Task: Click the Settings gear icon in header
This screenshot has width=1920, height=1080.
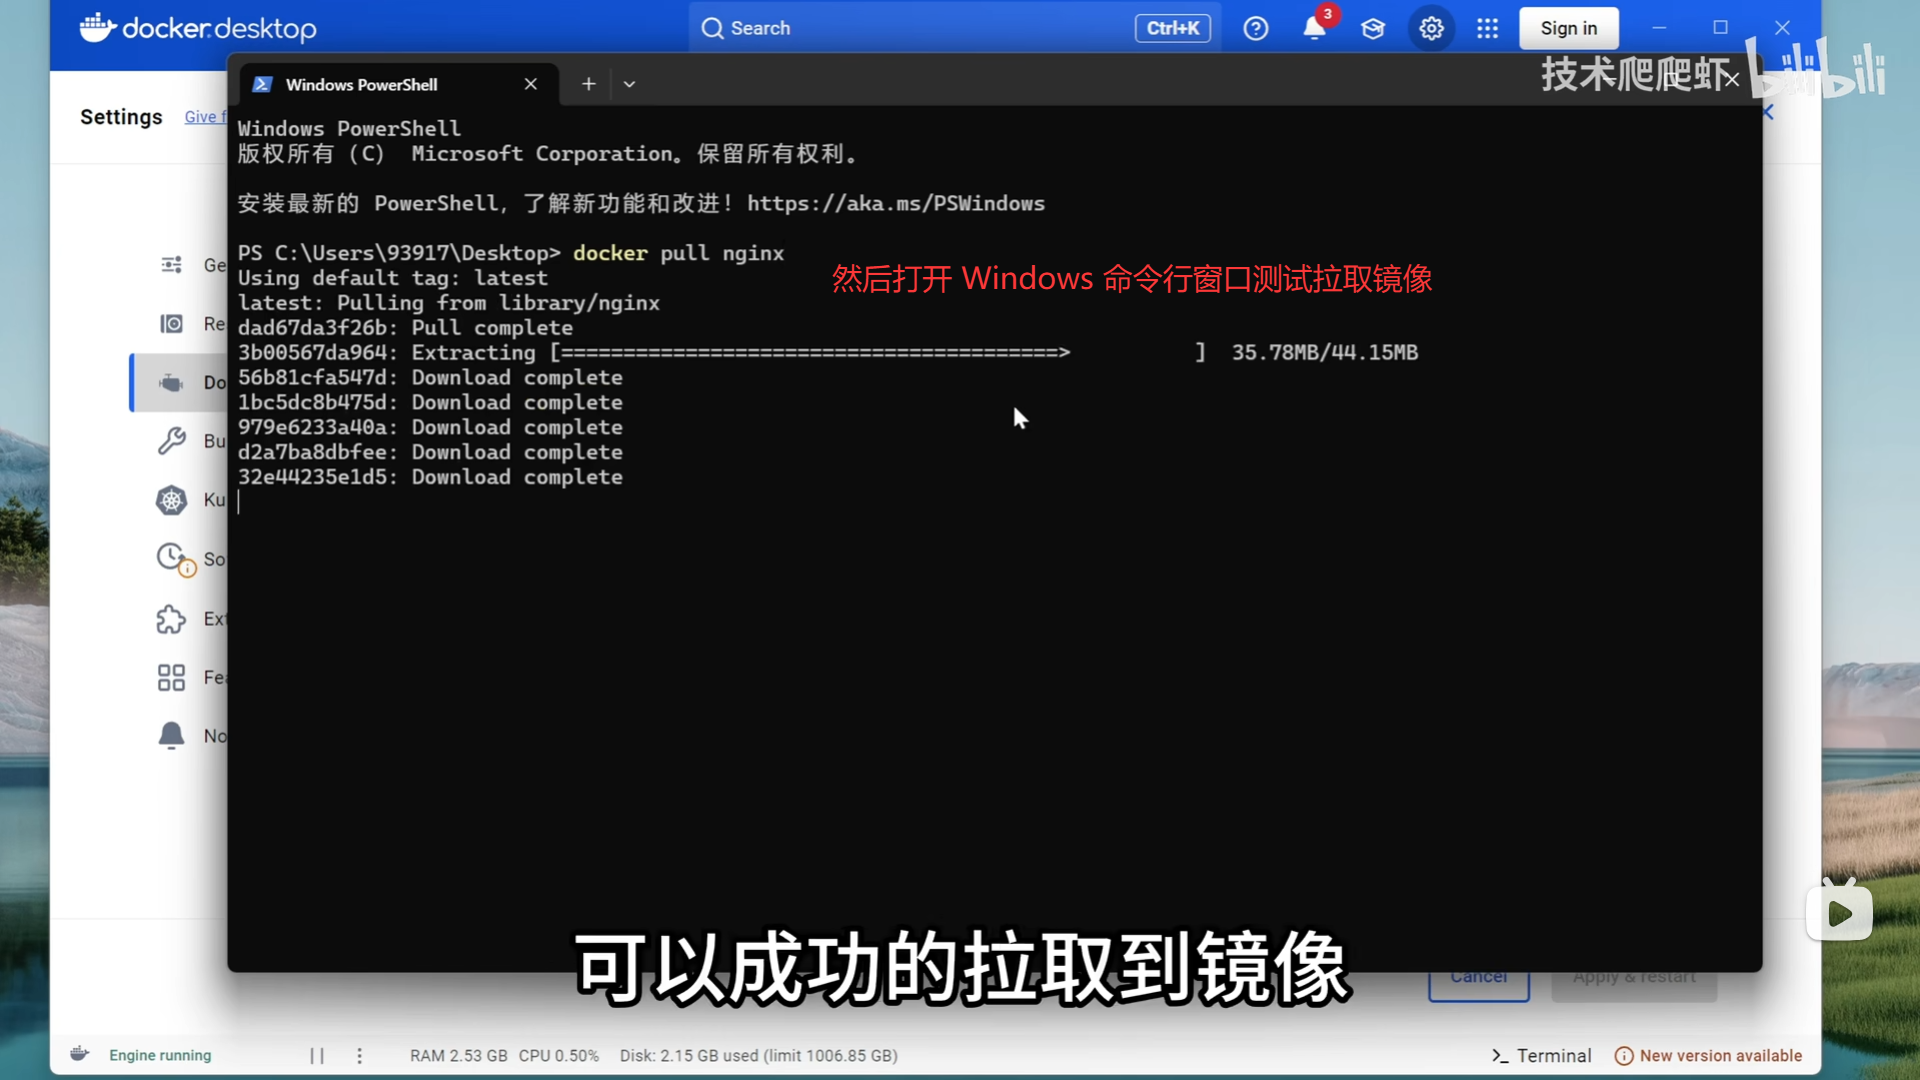Action: [1431, 28]
